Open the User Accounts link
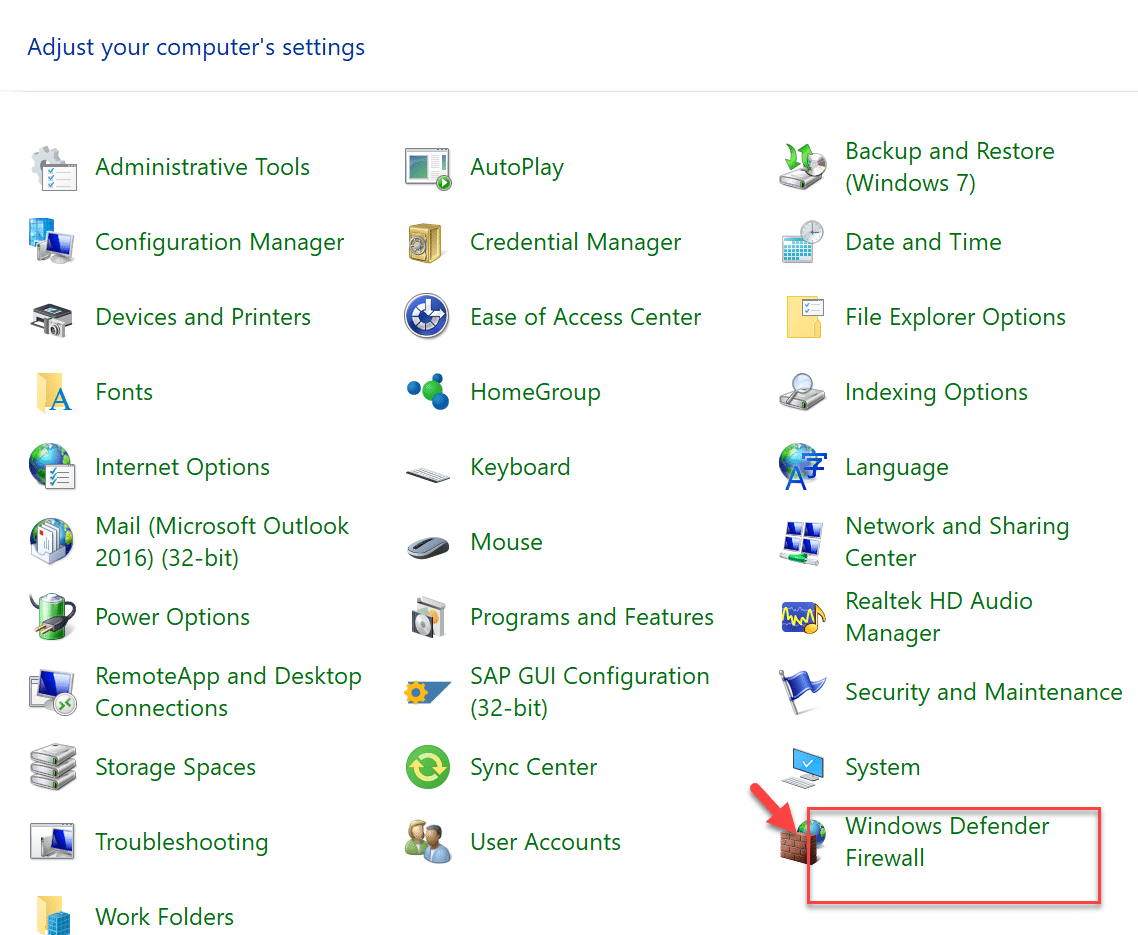 pos(545,842)
